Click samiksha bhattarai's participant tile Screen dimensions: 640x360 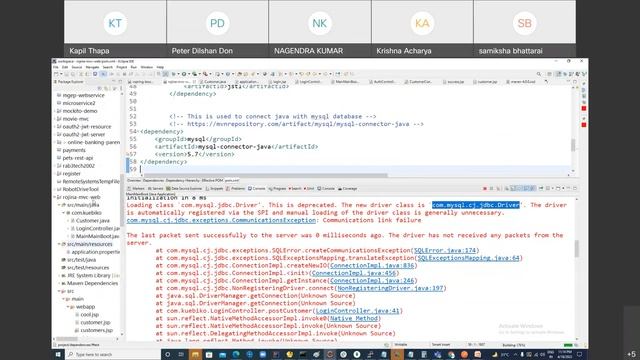point(525,29)
